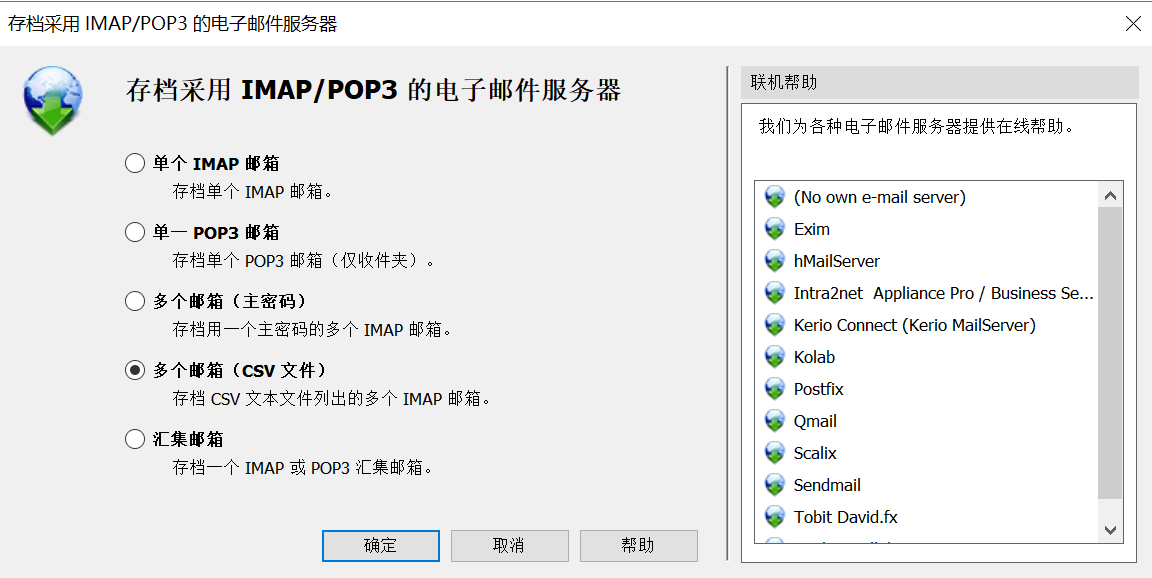Click the 帮助 button

[x=638, y=546]
